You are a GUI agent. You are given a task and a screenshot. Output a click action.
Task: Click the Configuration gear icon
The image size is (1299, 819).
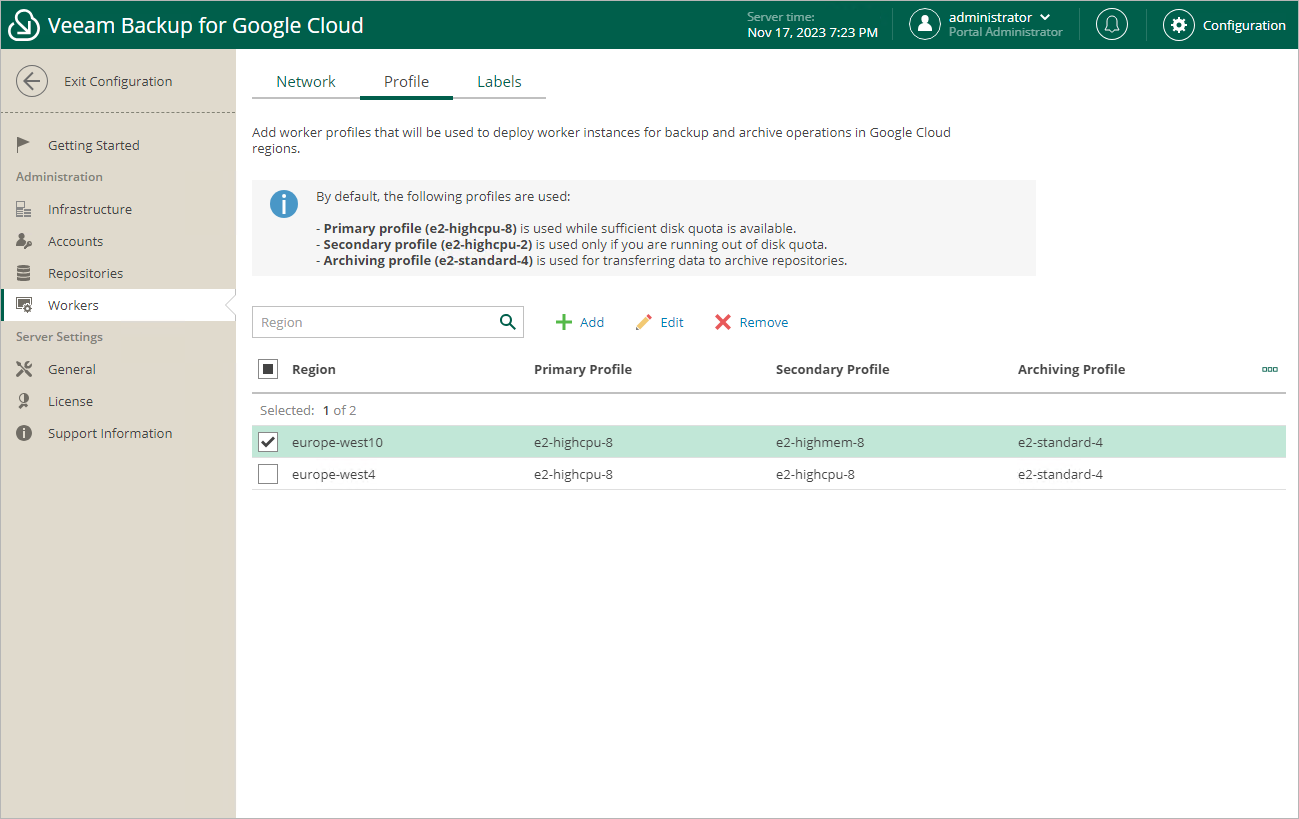point(1179,25)
